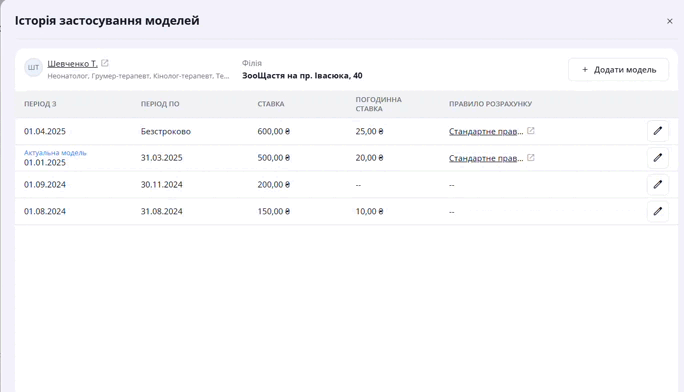This screenshot has height=392, width=684.
Task: Click the Актуальна модель label
Action: click(x=55, y=153)
